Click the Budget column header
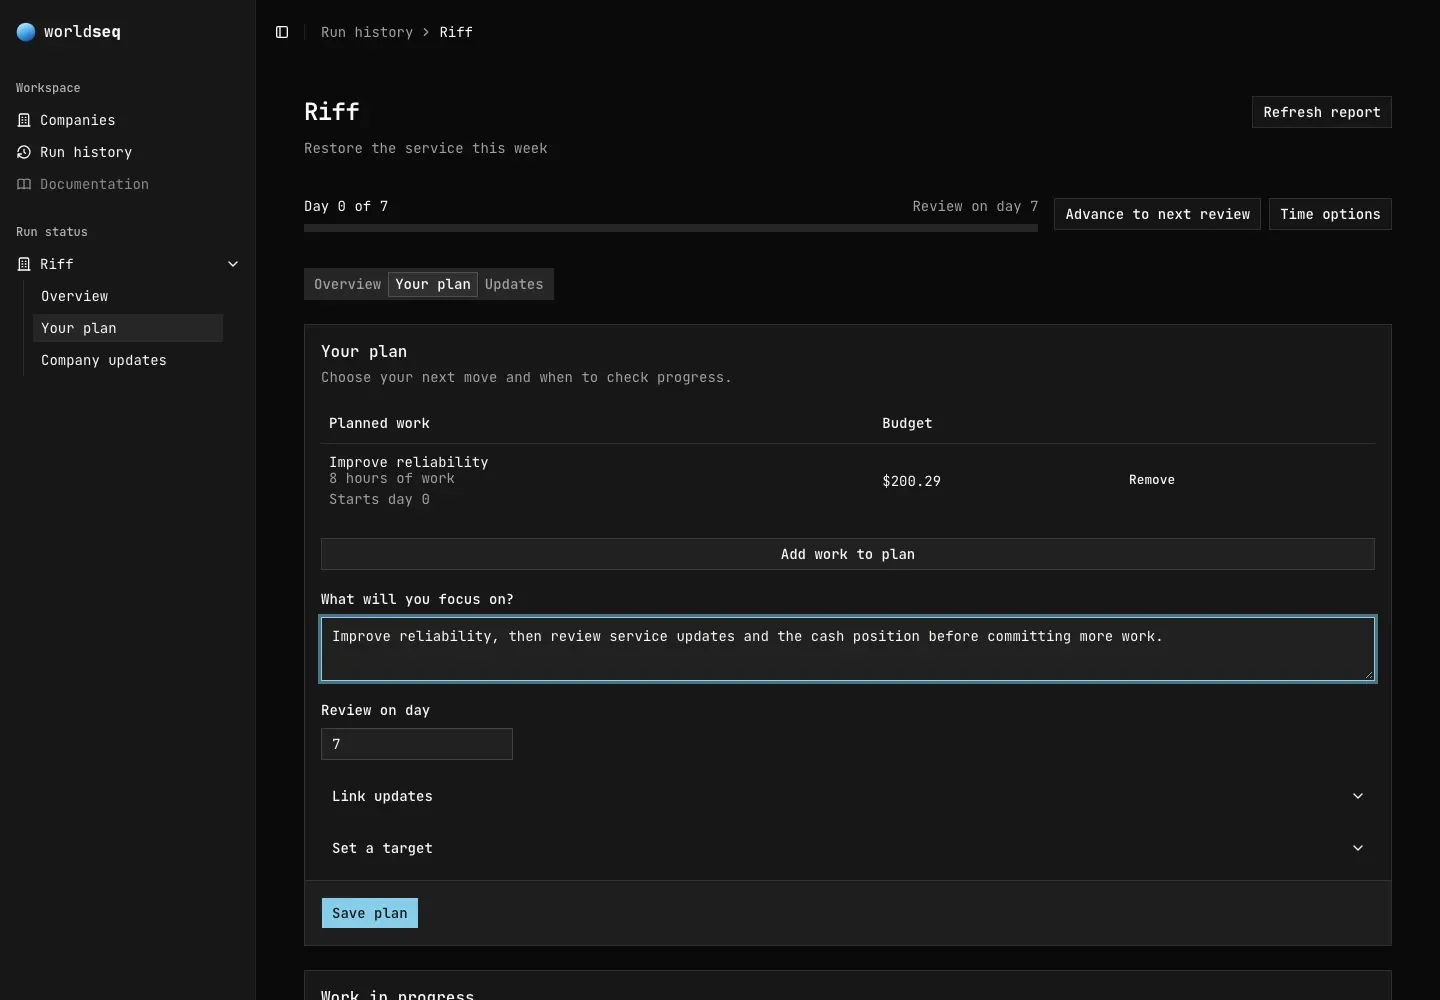The width and height of the screenshot is (1440, 1000). click(x=907, y=423)
